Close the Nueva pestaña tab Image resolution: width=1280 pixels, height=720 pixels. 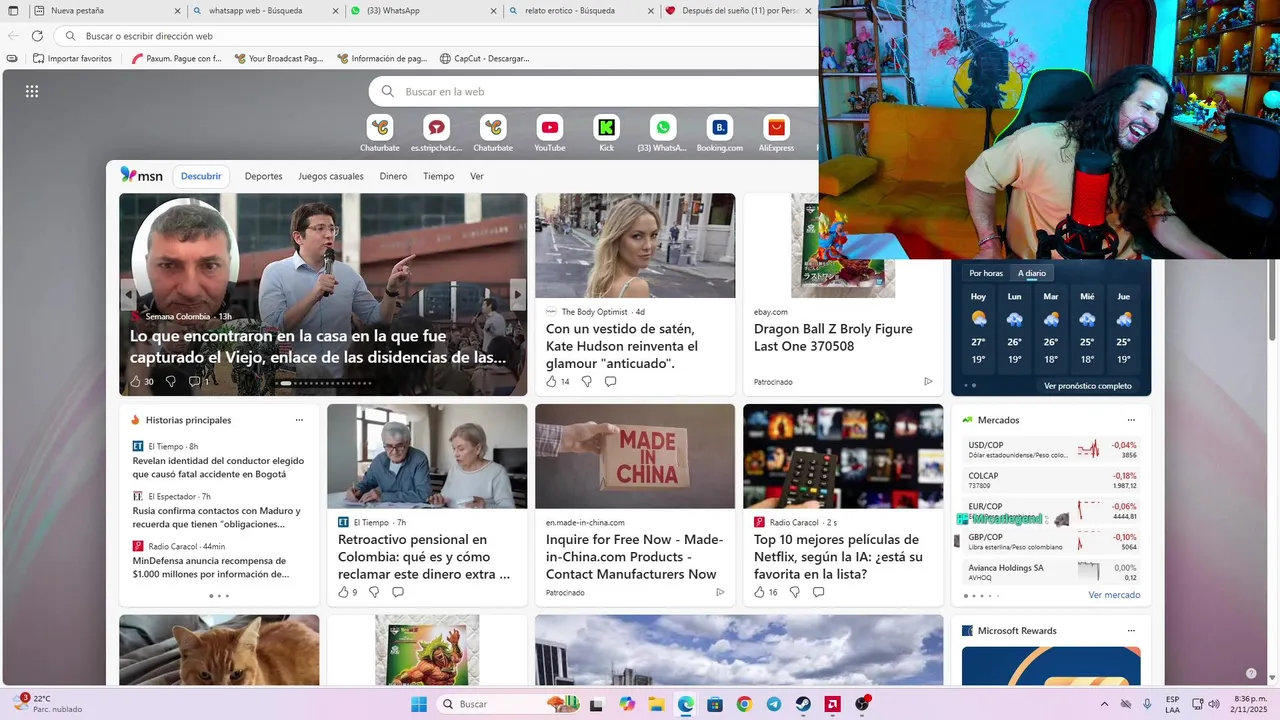coord(177,11)
